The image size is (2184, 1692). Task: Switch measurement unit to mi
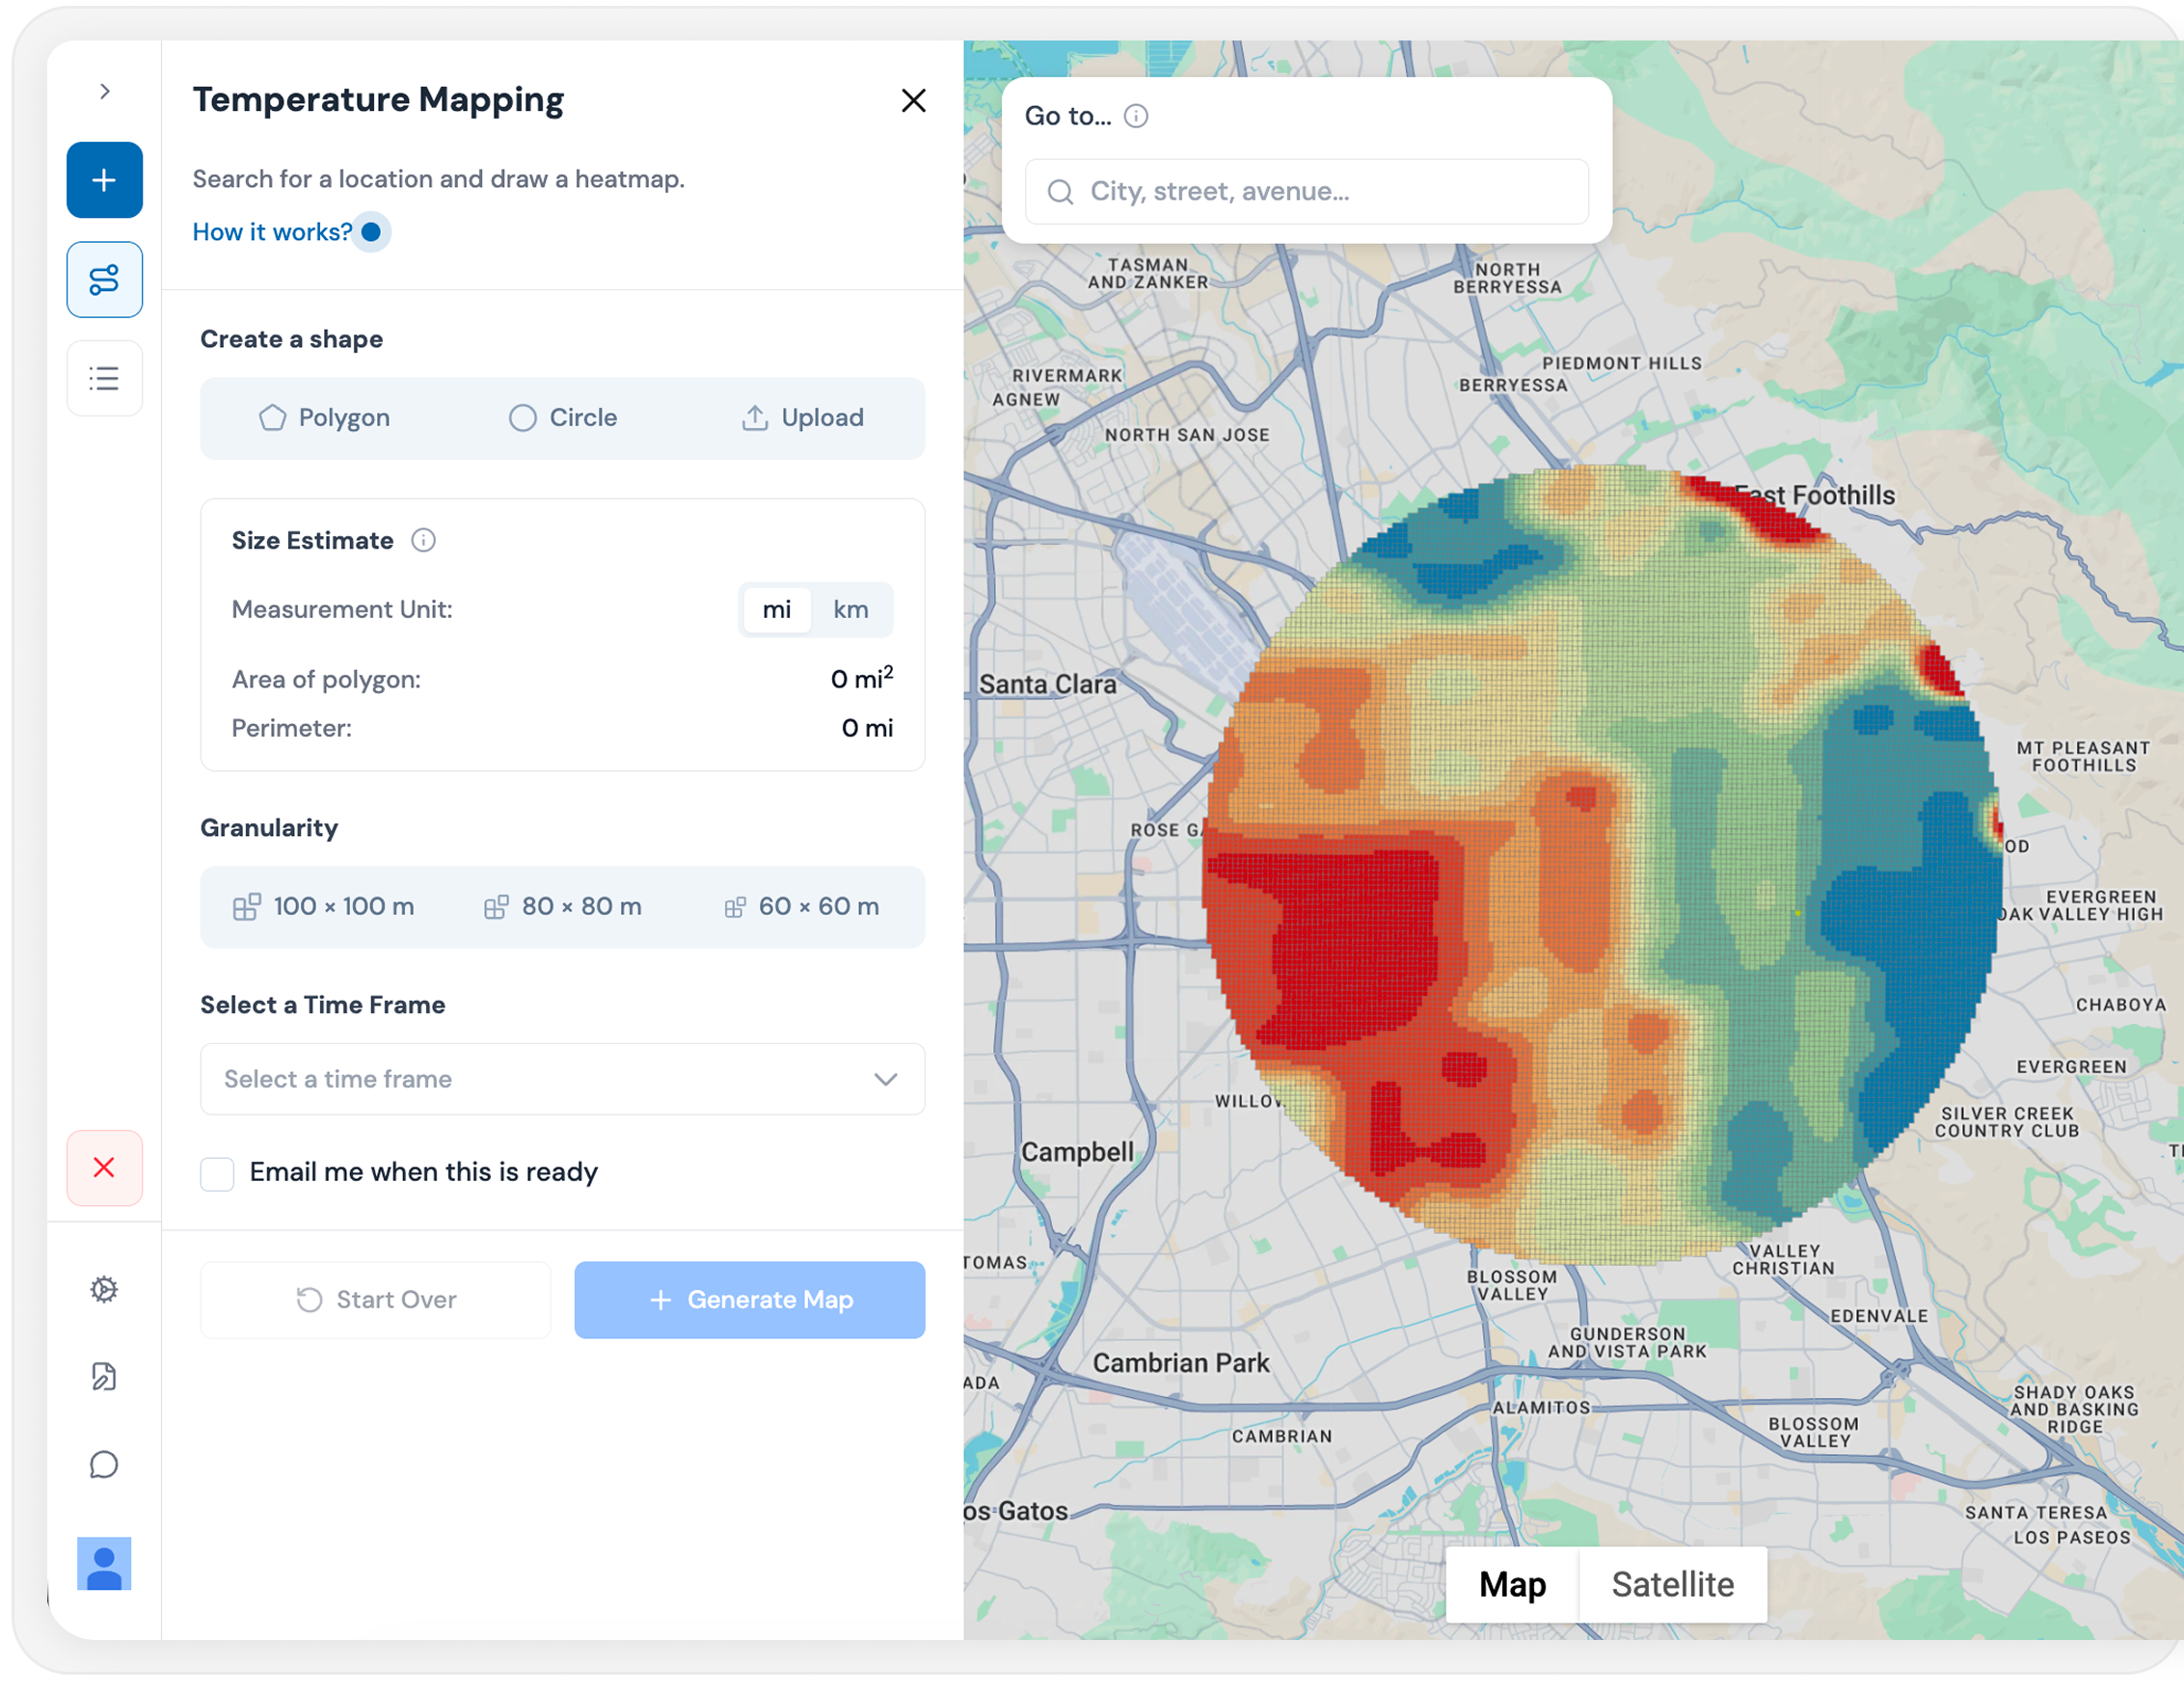pyautogui.click(x=777, y=610)
